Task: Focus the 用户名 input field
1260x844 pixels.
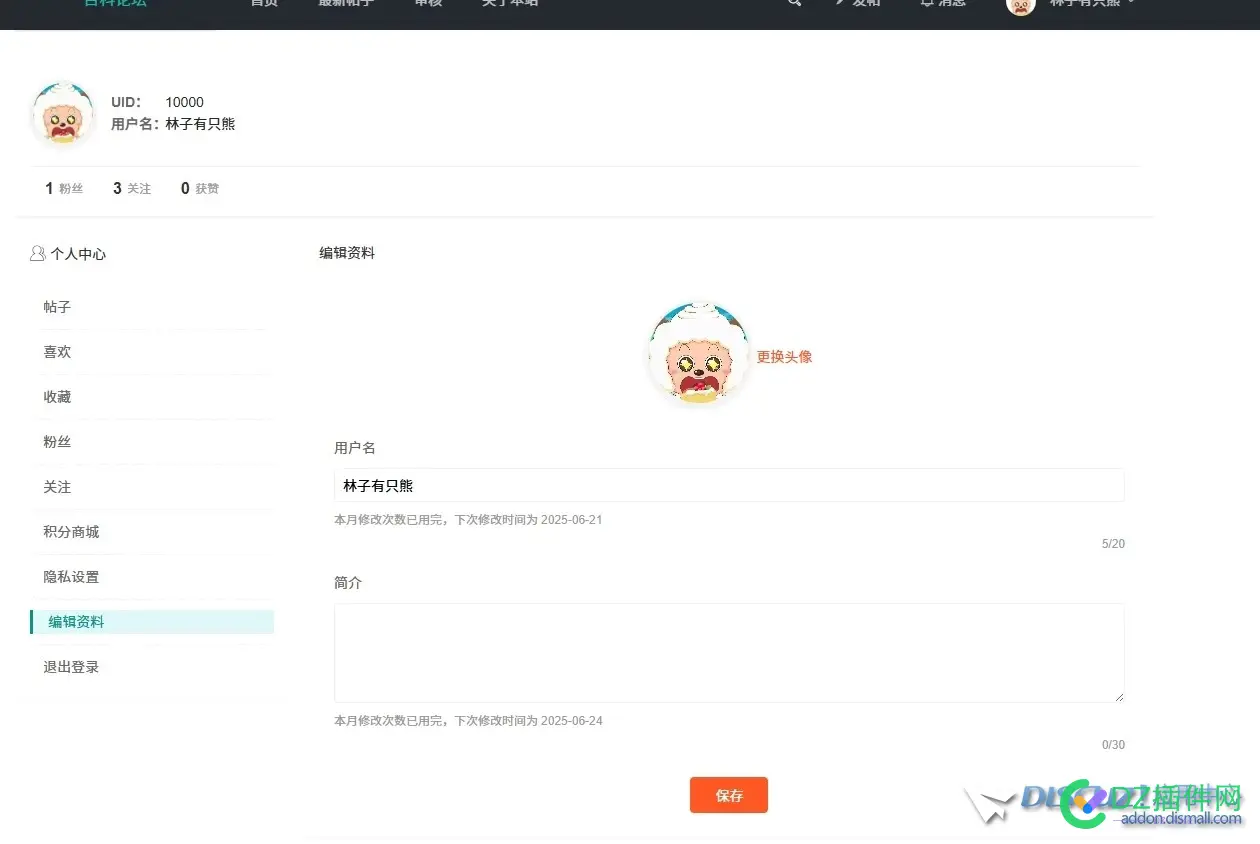Action: click(x=729, y=485)
